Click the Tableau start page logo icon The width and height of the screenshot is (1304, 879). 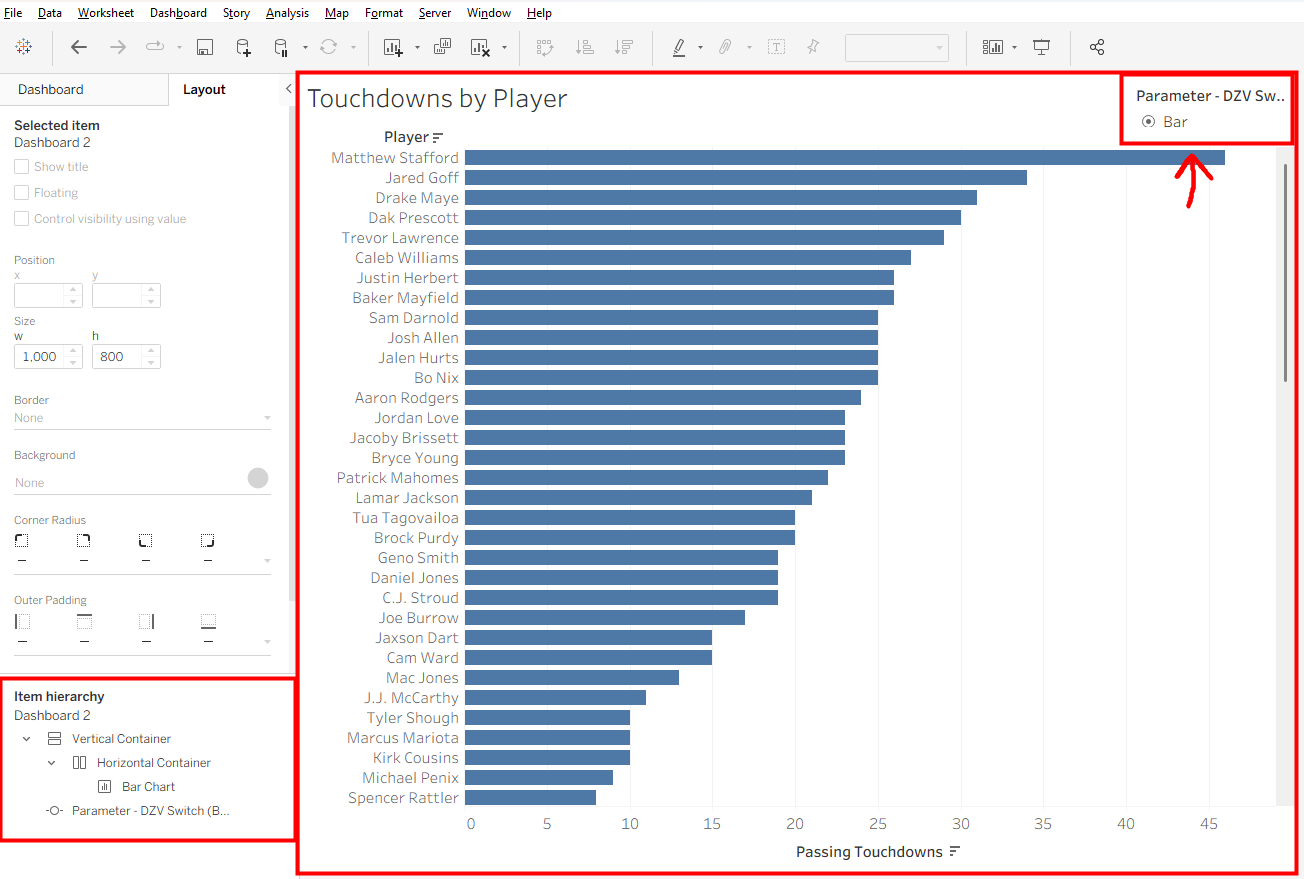[24, 47]
